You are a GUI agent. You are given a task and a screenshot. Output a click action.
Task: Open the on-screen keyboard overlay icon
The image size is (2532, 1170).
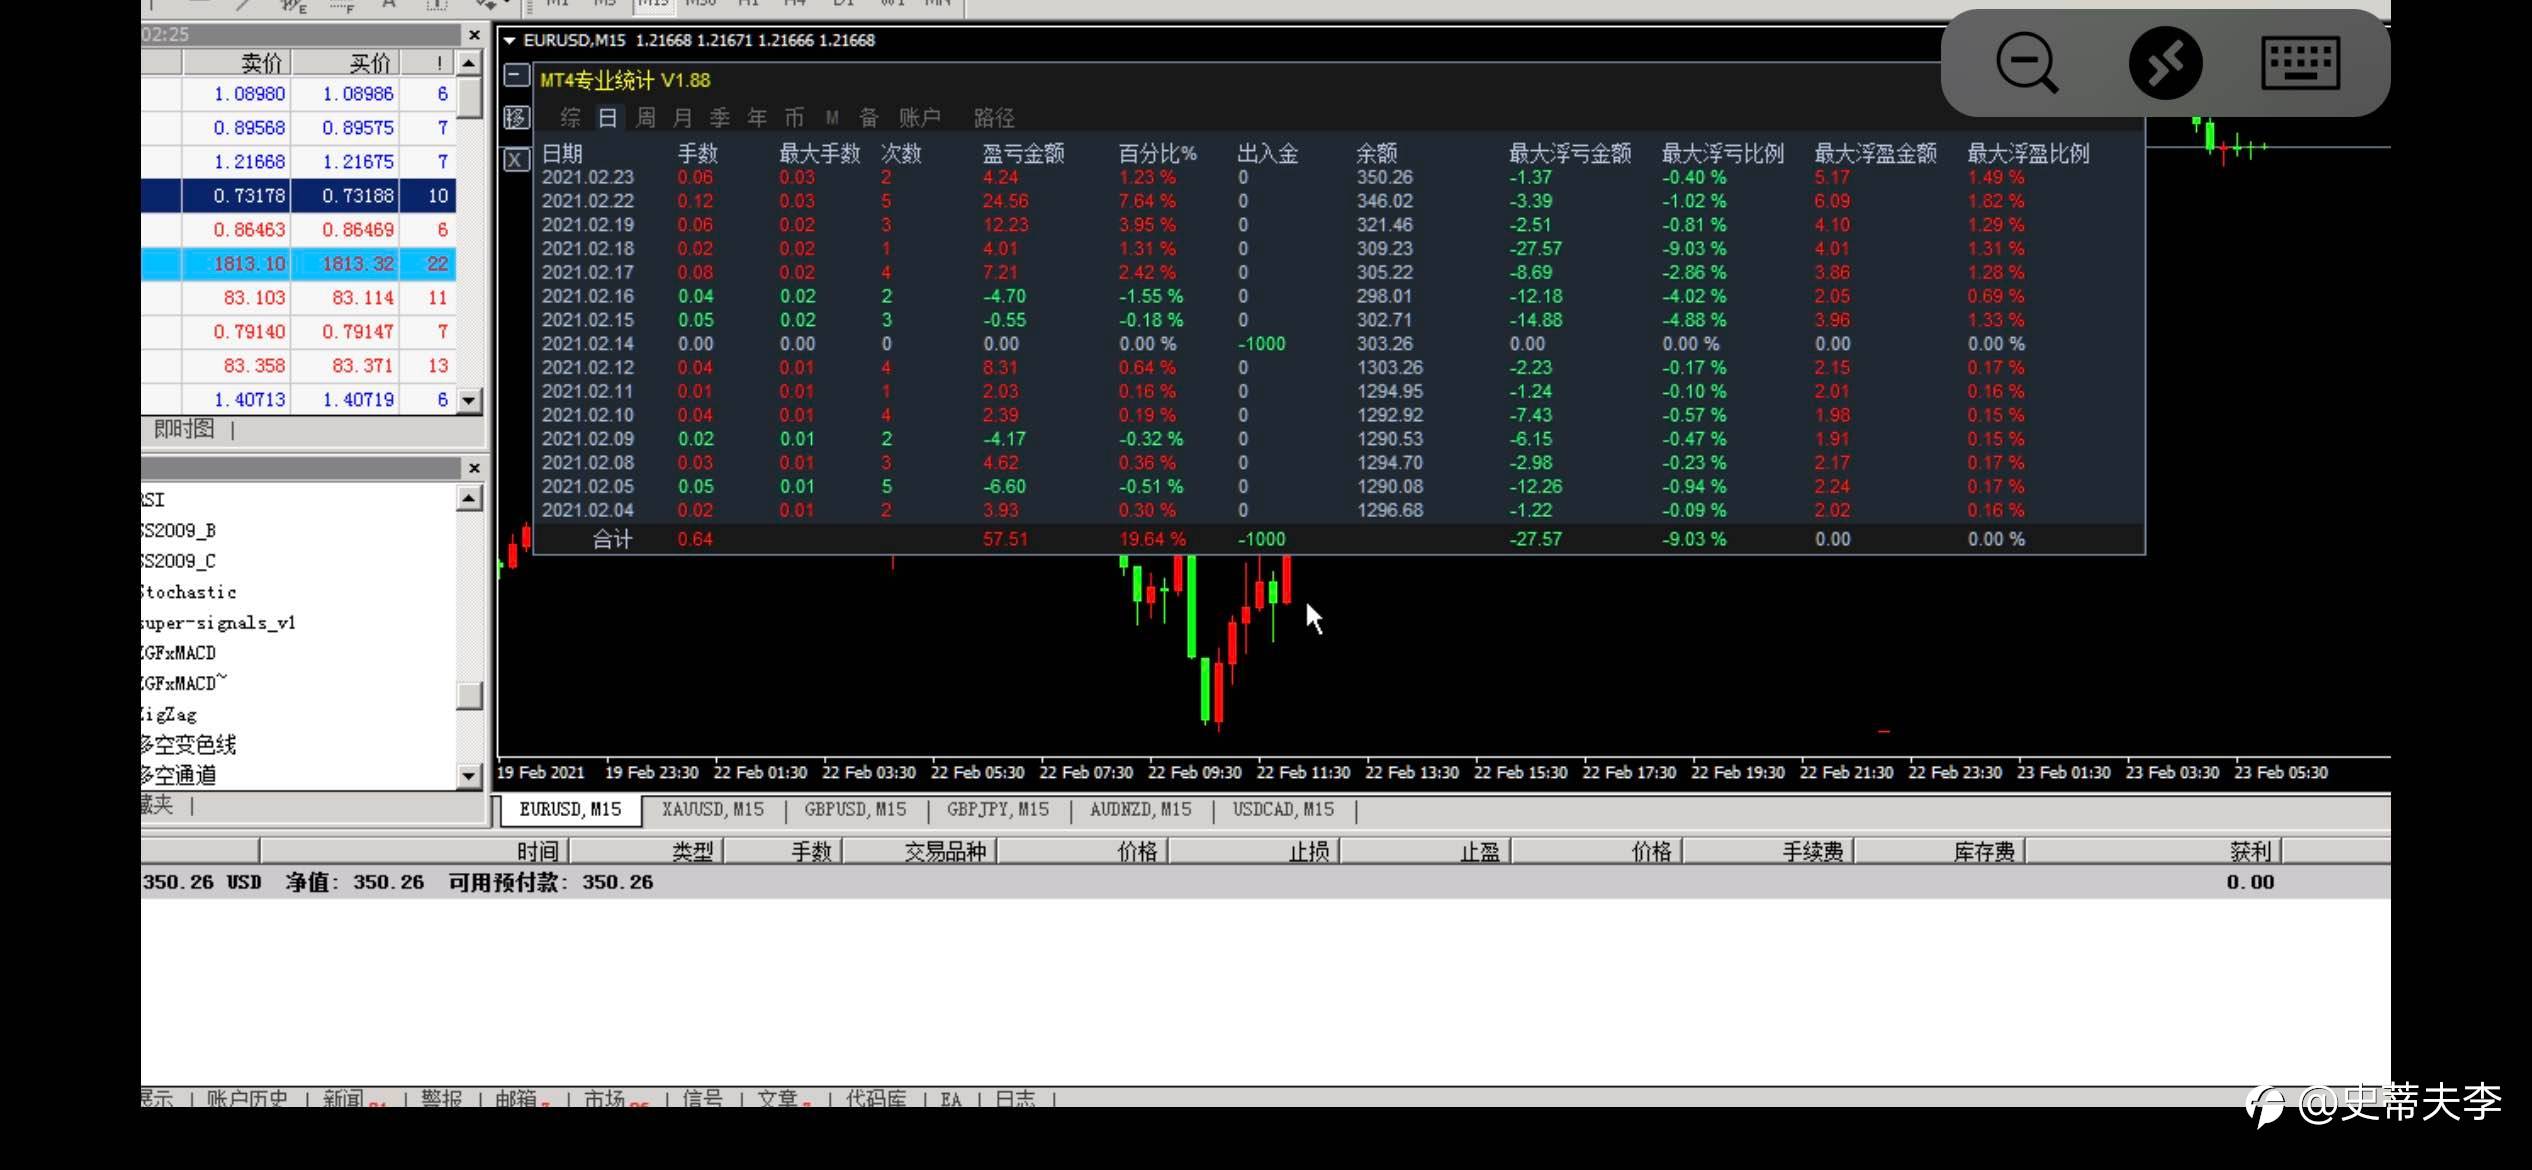[x=2300, y=63]
